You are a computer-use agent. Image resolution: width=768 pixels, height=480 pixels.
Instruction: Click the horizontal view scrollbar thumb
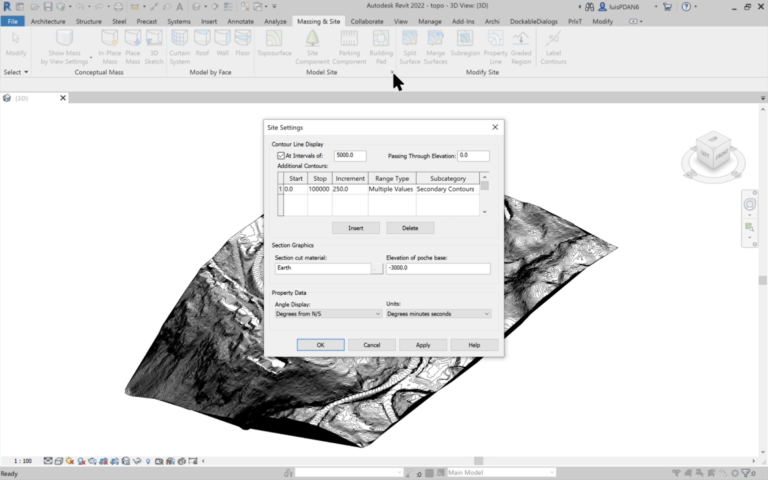(479, 461)
